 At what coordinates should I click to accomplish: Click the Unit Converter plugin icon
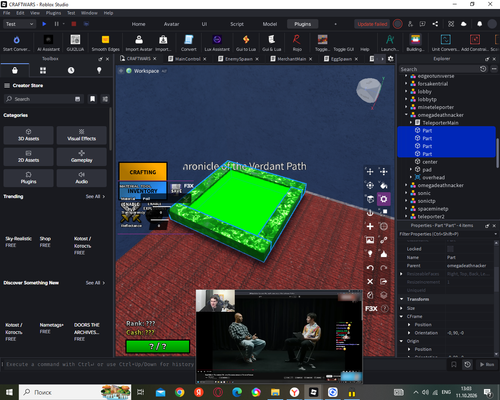tap(446, 40)
